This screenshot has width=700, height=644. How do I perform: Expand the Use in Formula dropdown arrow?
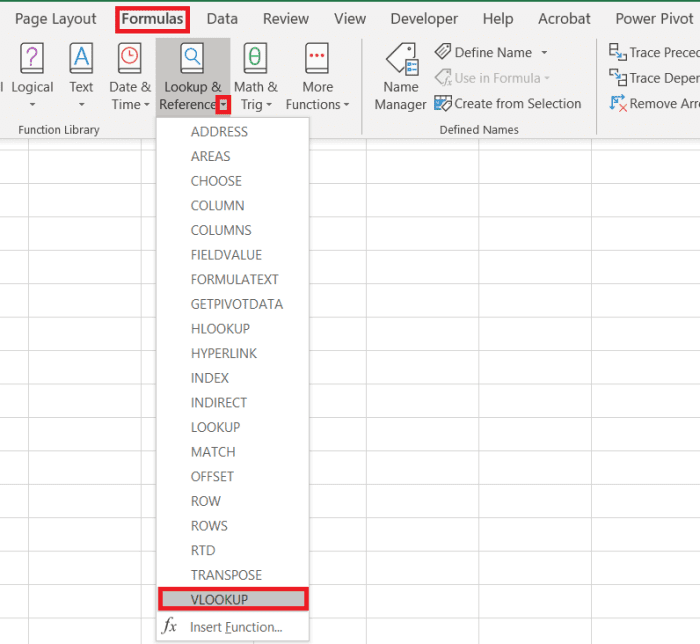click(x=546, y=78)
